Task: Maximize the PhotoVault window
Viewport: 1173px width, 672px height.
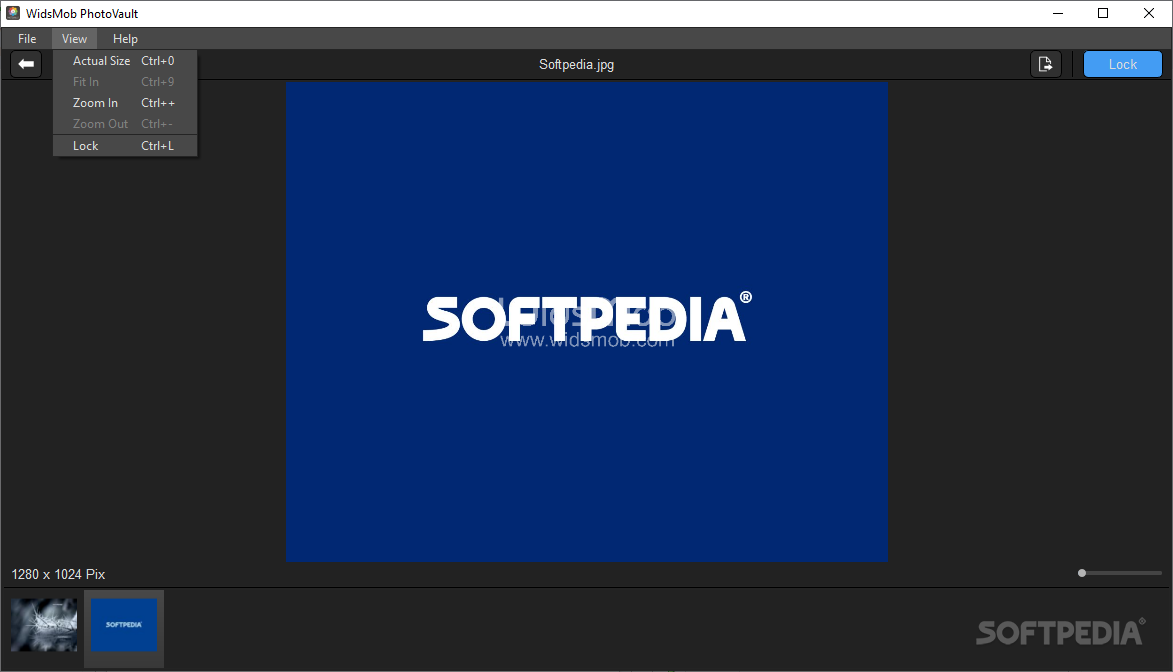Action: coord(1103,13)
